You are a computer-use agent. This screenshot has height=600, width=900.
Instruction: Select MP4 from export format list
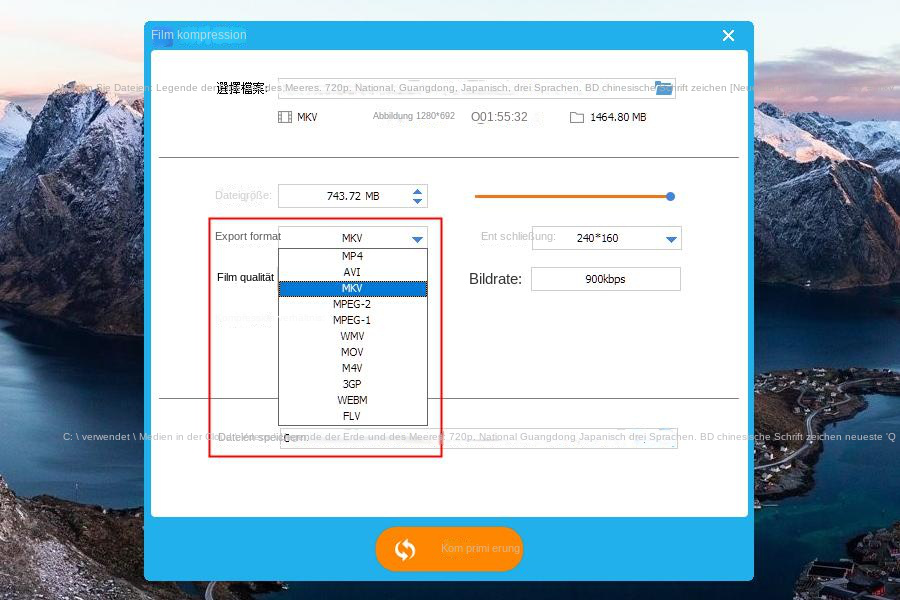point(352,256)
